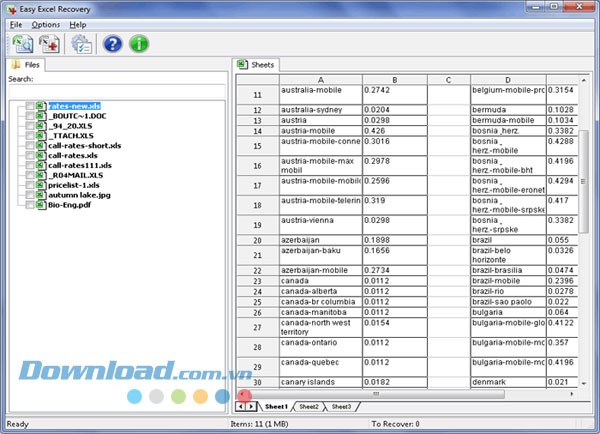
Task: Switch to the Sheet3 tab
Action: (x=341, y=407)
